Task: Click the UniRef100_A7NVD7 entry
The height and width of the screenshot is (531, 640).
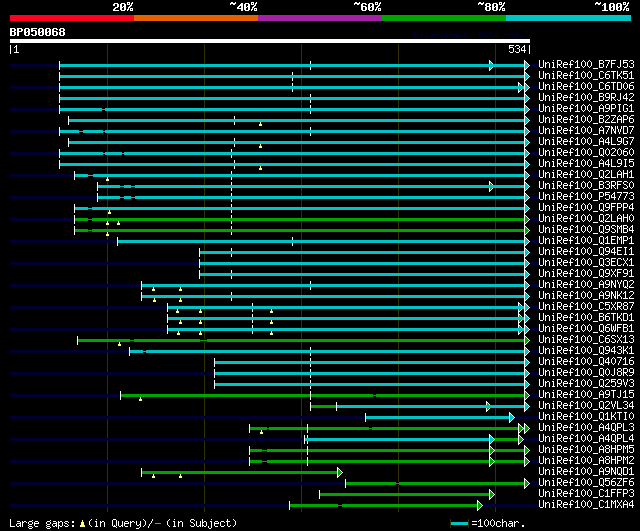Action: (586, 131)
